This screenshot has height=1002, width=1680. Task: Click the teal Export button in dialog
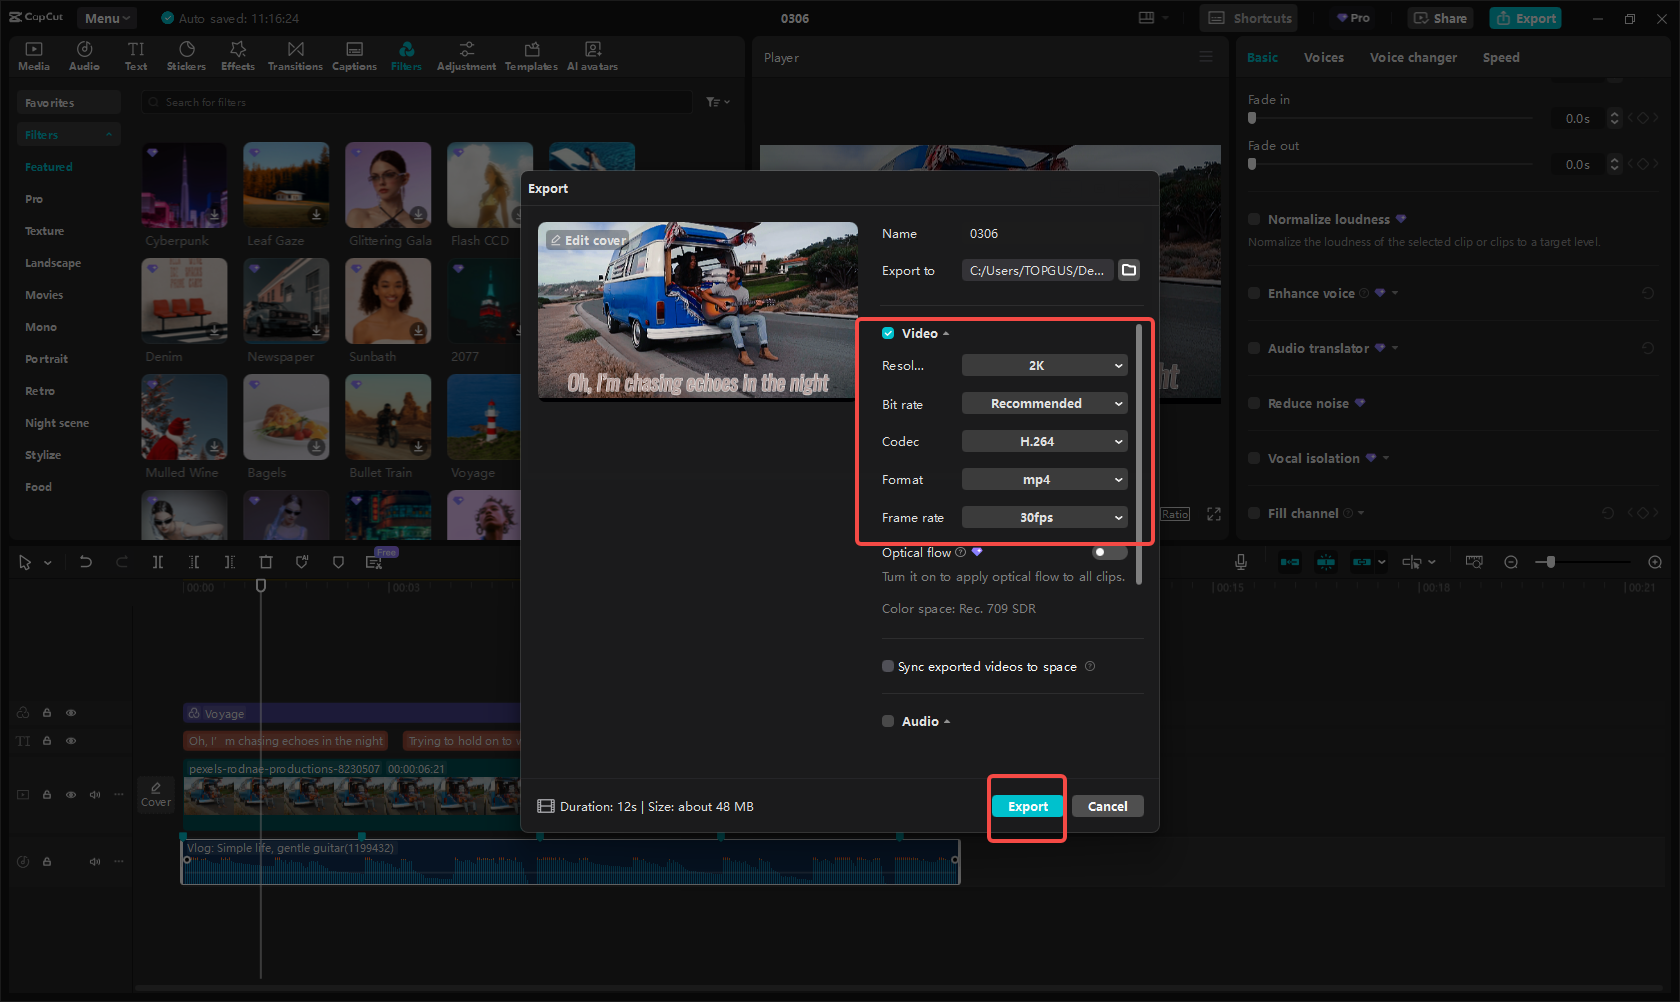(1027, 807)
